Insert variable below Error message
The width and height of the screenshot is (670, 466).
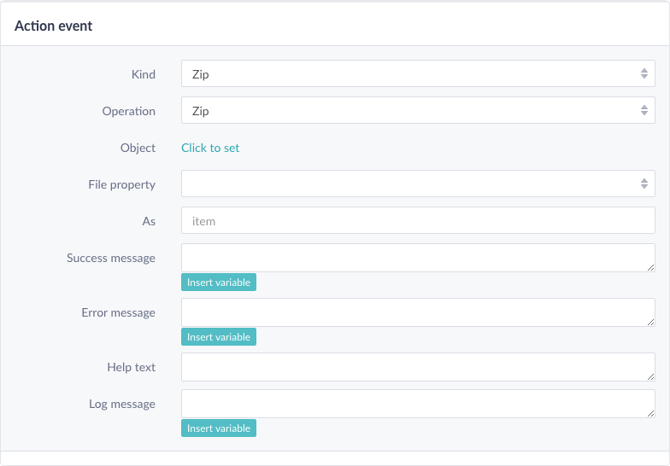click(x=218, y=337)
